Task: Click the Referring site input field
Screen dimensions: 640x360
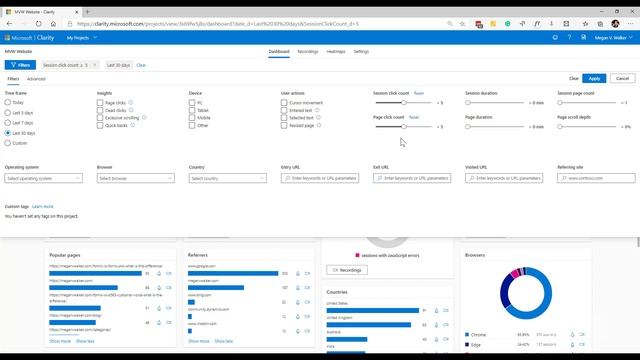Action: 596,178
